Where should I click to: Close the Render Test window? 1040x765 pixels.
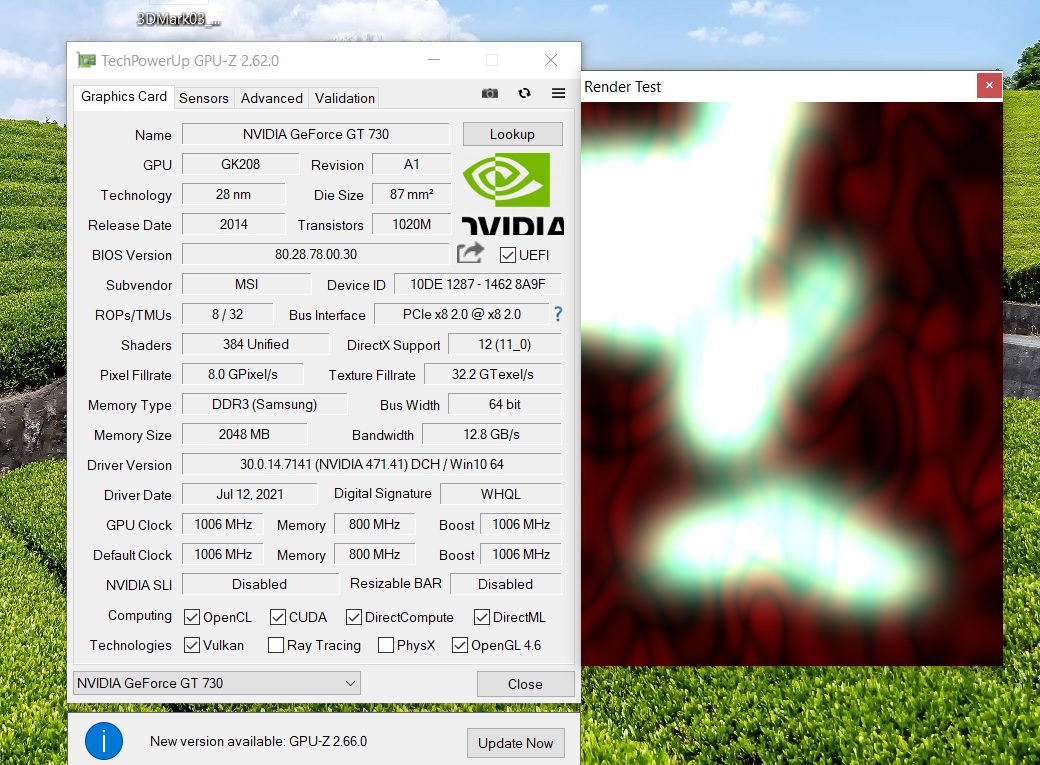989,86
